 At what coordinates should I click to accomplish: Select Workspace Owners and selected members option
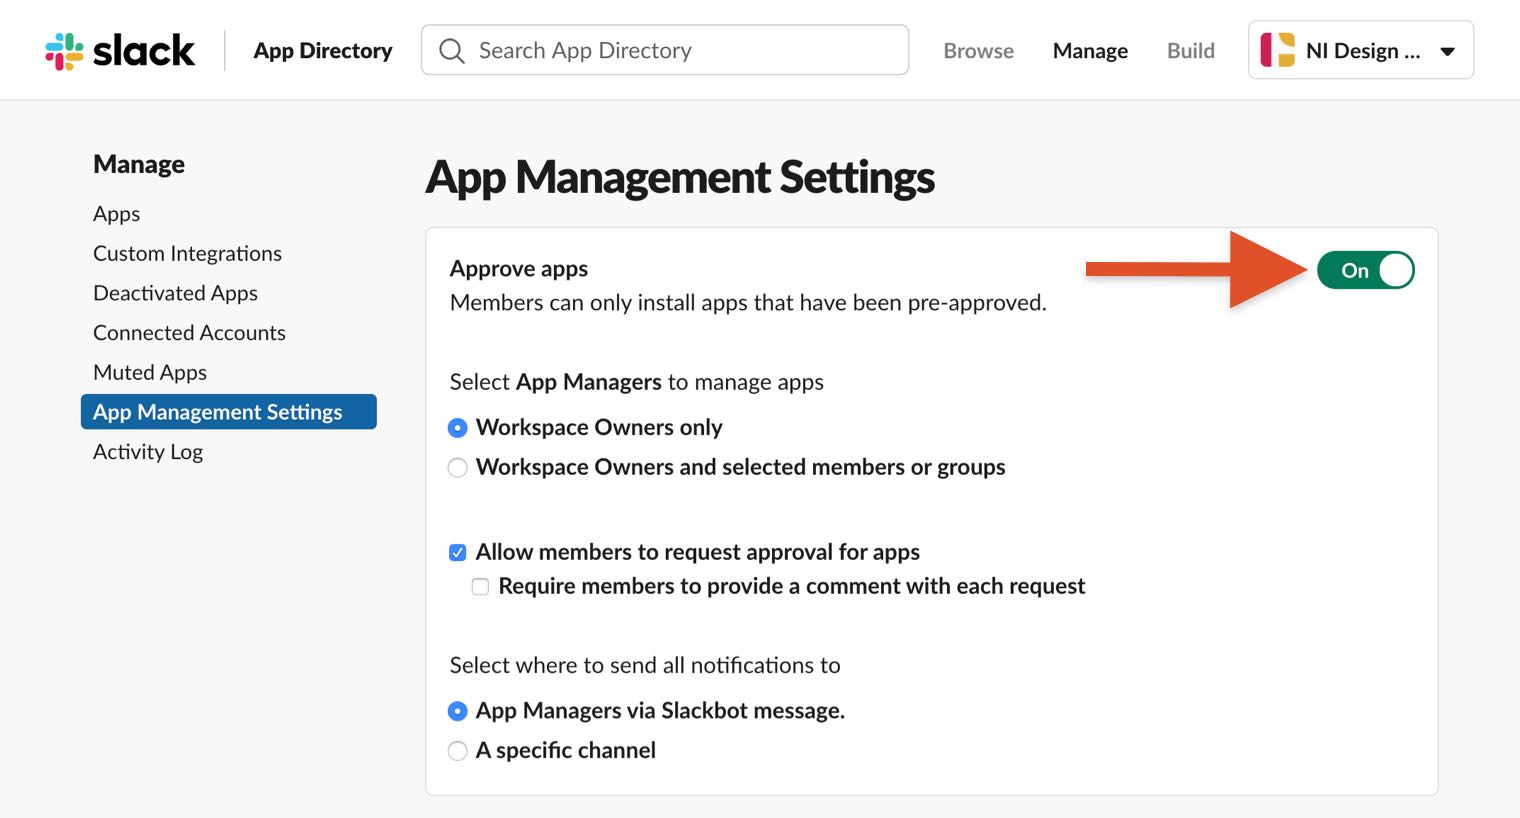(458, 468)
